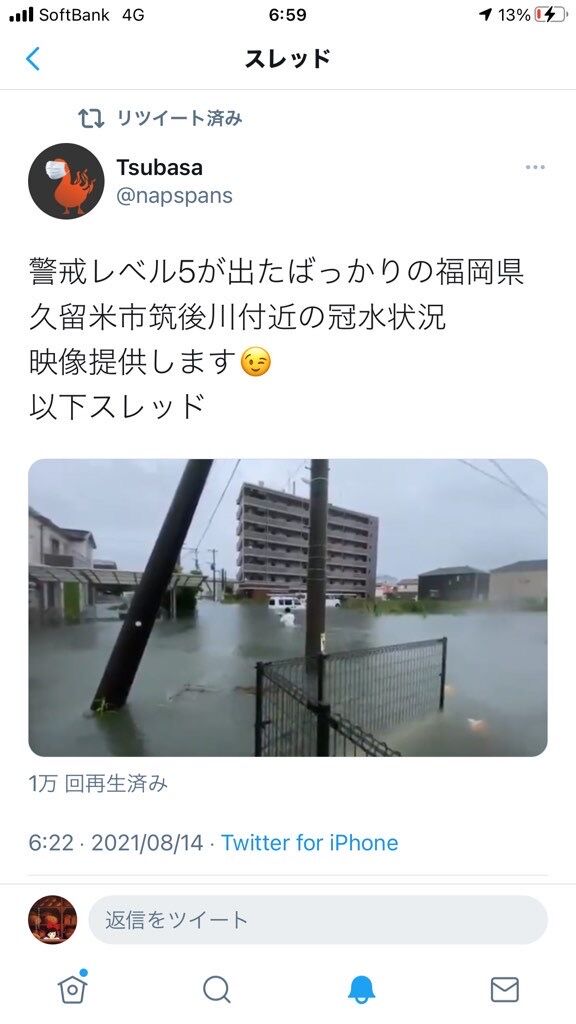Open the @napspans handle

pos(174,195)
